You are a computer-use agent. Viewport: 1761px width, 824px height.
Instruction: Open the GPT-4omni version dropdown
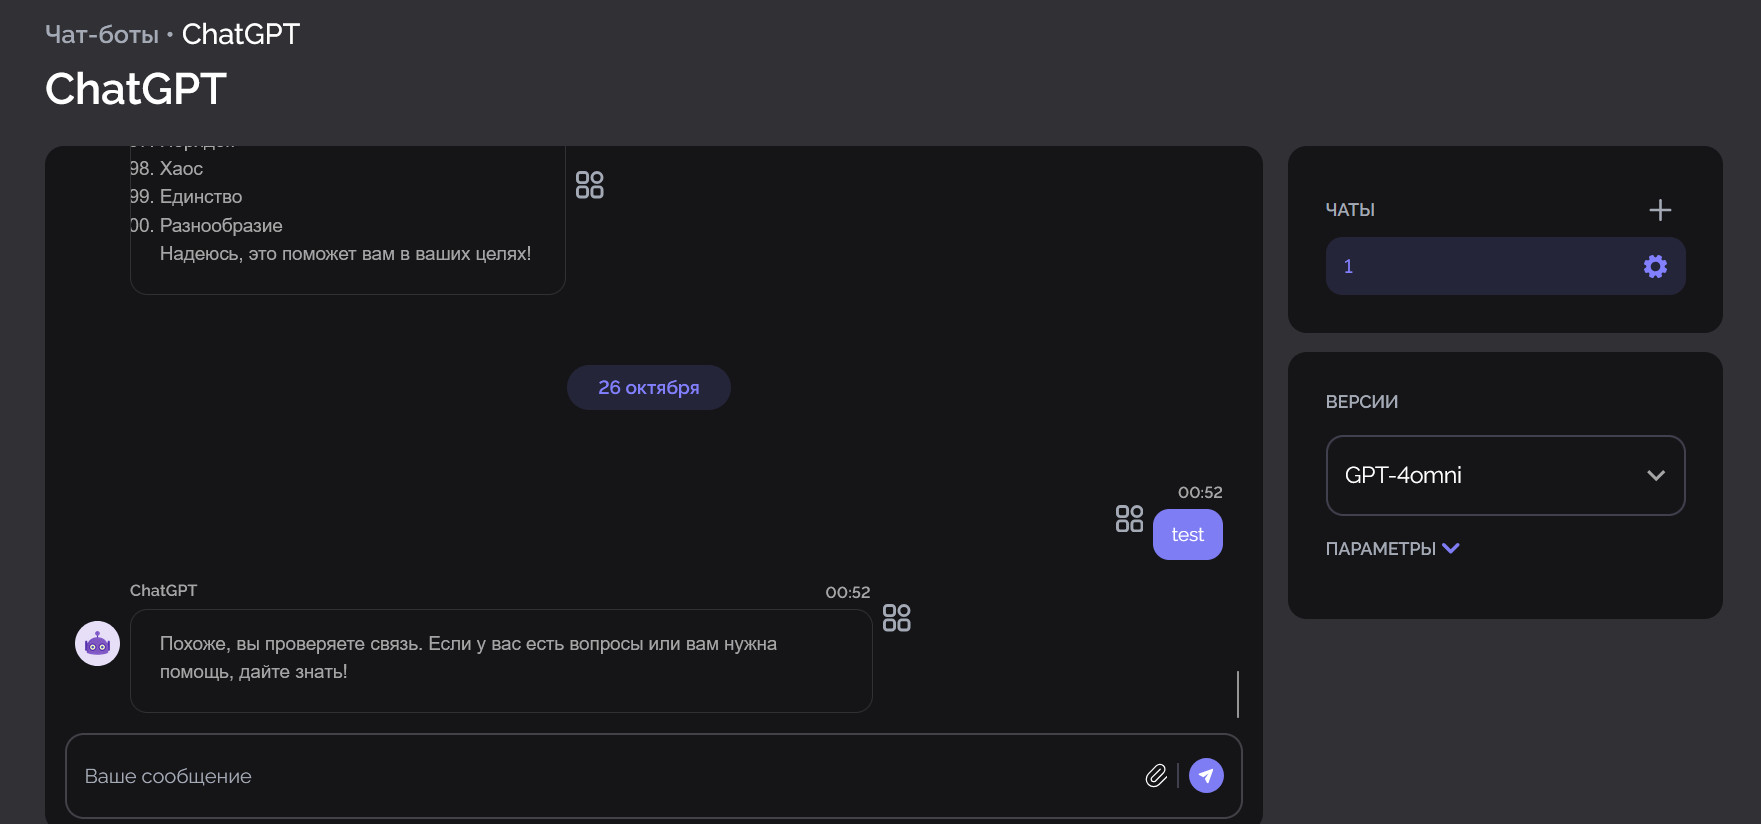pyautogui.click(x=1505, y=475)
